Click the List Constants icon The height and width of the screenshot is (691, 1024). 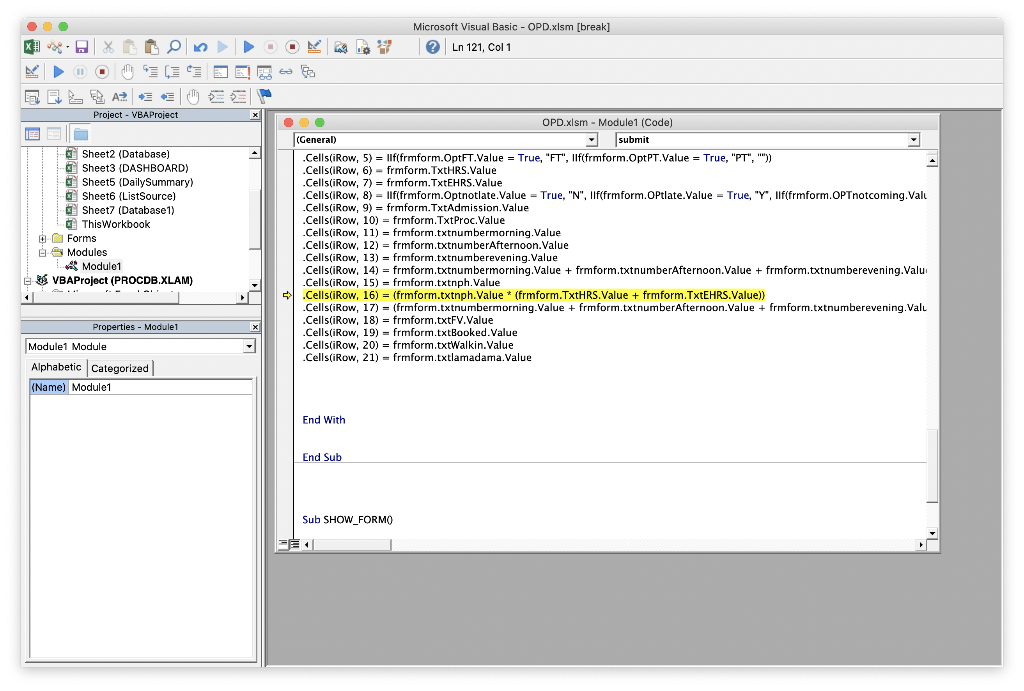coord(54,97)
